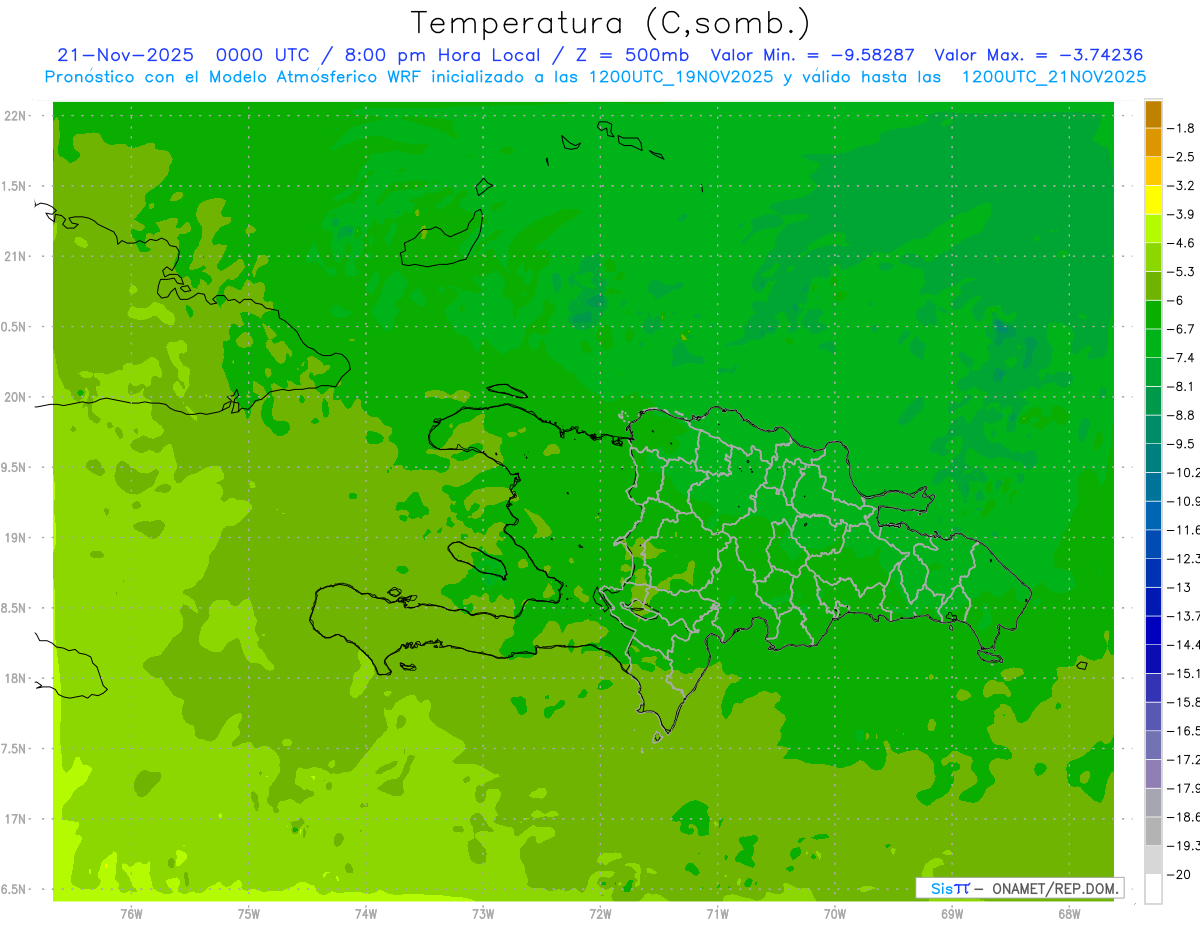The width and height of the screenshot is (1200, 927).
Task: Click the '-15.1' legend value
Action: coord(1183,673)
